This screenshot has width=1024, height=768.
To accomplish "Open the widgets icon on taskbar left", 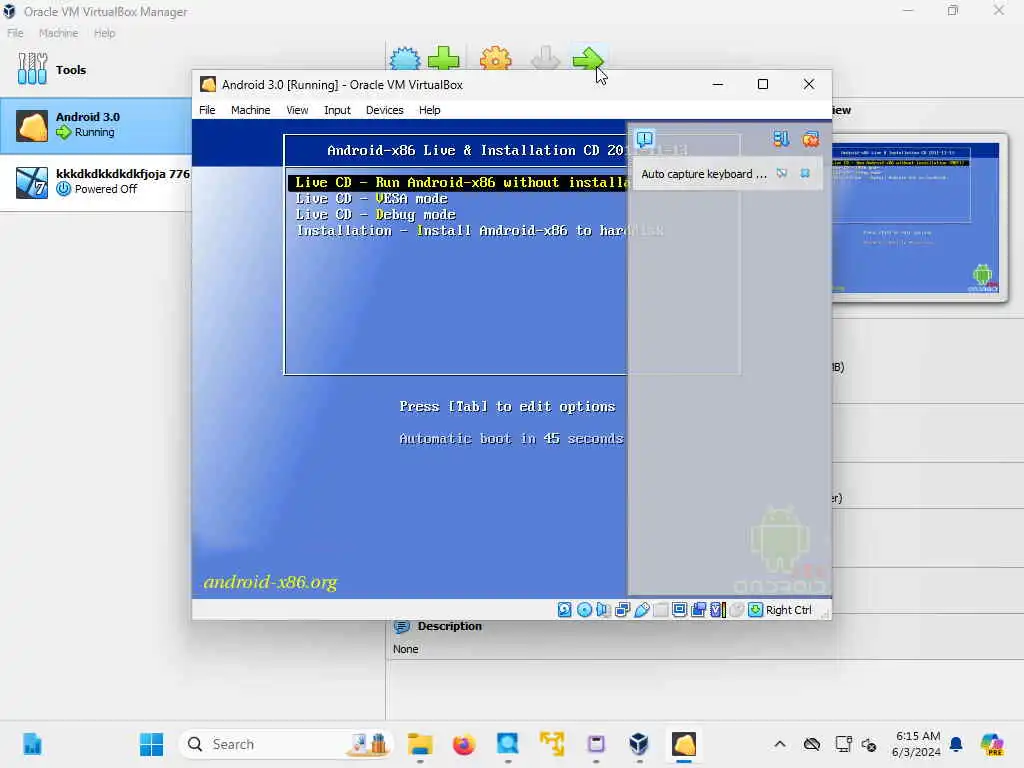I will 32,744.
